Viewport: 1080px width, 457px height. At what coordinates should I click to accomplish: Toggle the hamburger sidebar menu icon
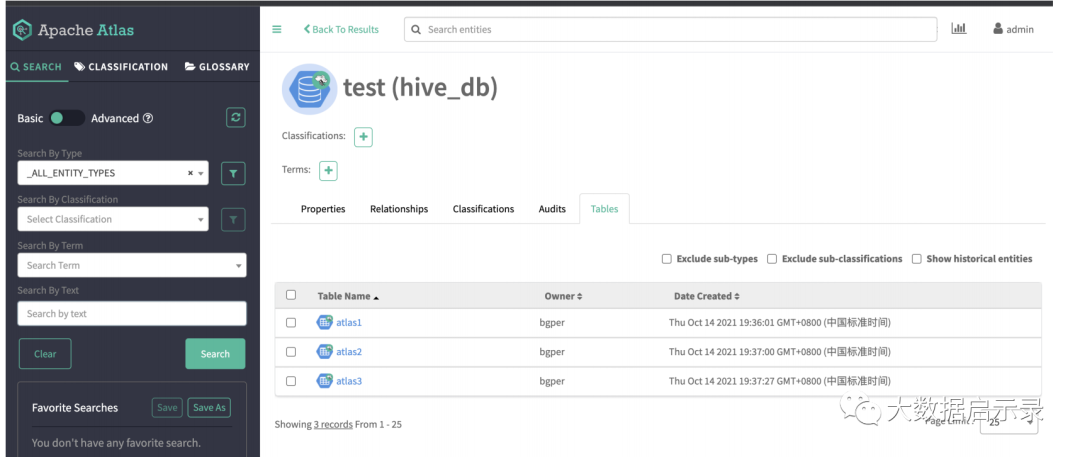pyautogui.click(x=277, y=29)
